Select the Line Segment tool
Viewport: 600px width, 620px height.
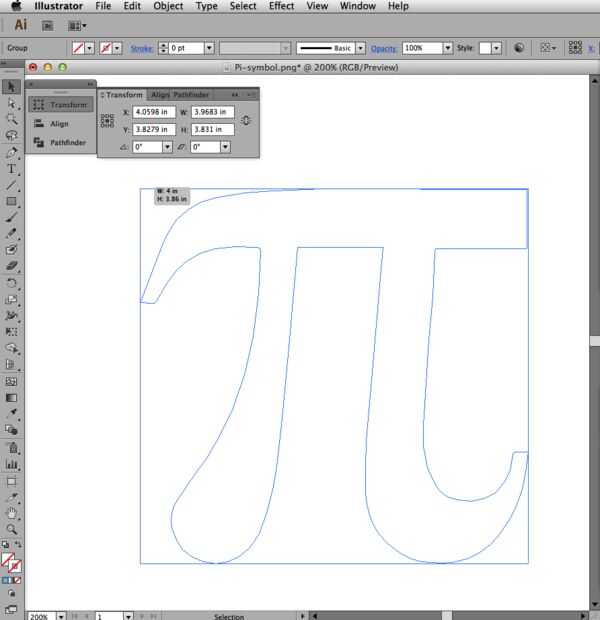pos(11,185)
